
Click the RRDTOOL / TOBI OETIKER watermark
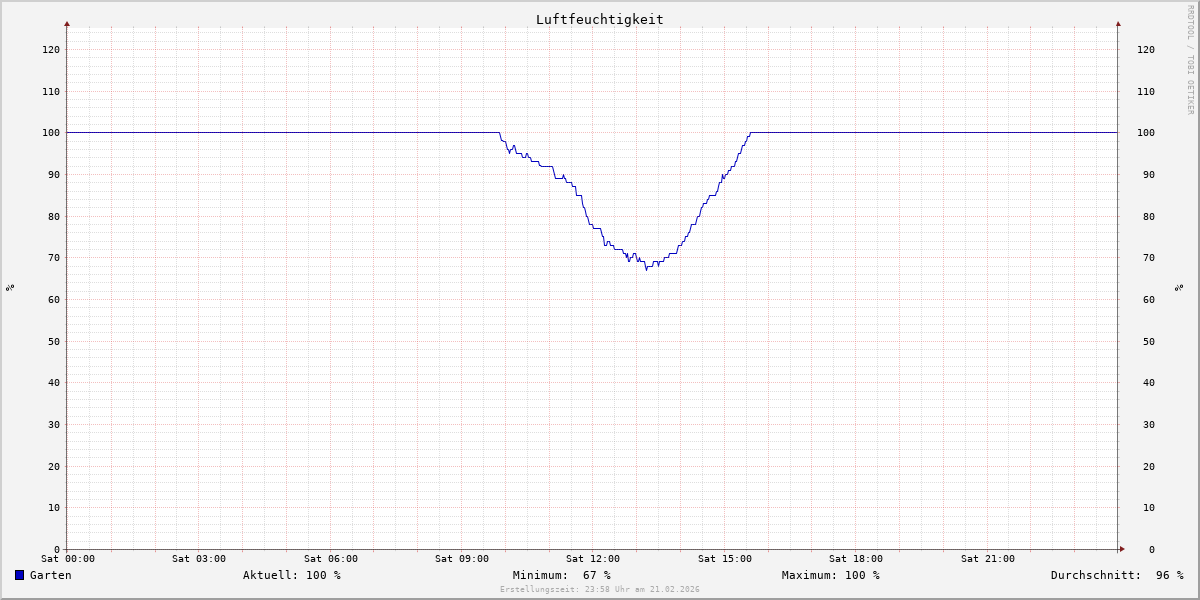tap(1190, 60)
